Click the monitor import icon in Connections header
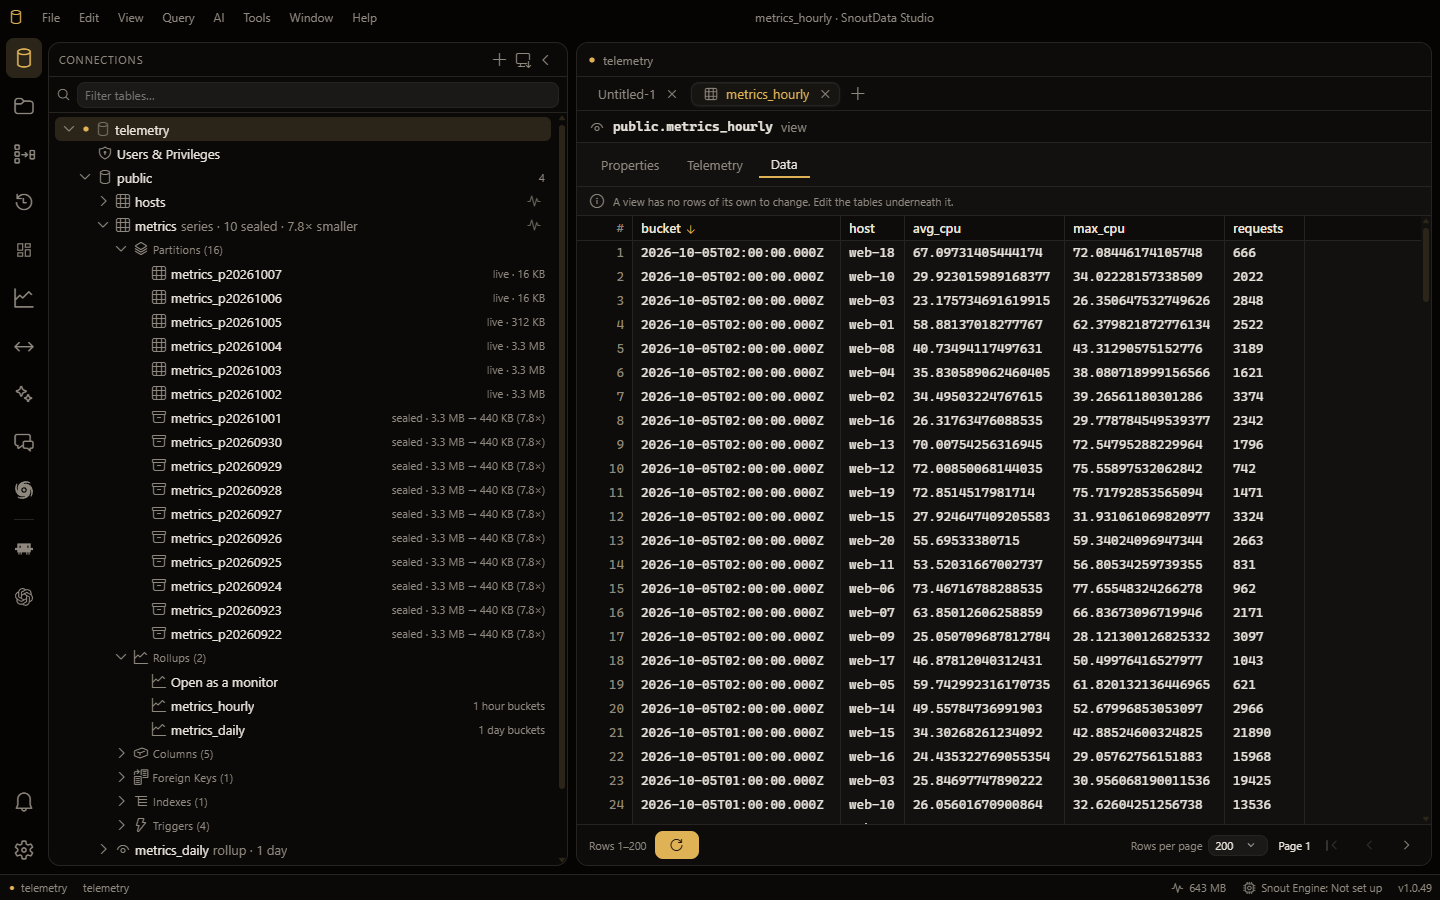1440x900 pixels. (523, 60)
